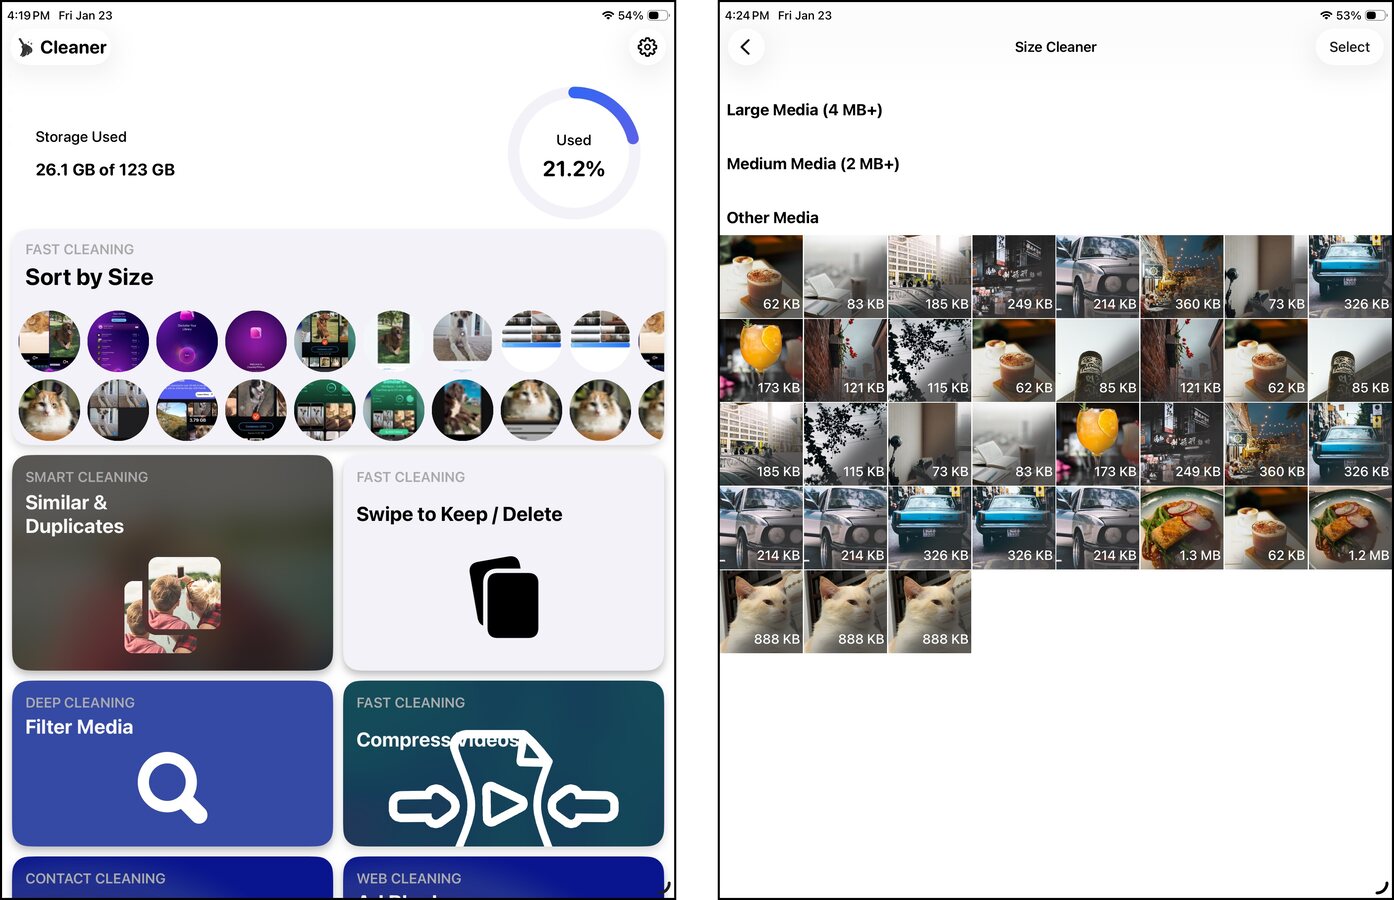Tap the compress arrows video icon
Viewport: 1394px width, 900px height.
503,790
